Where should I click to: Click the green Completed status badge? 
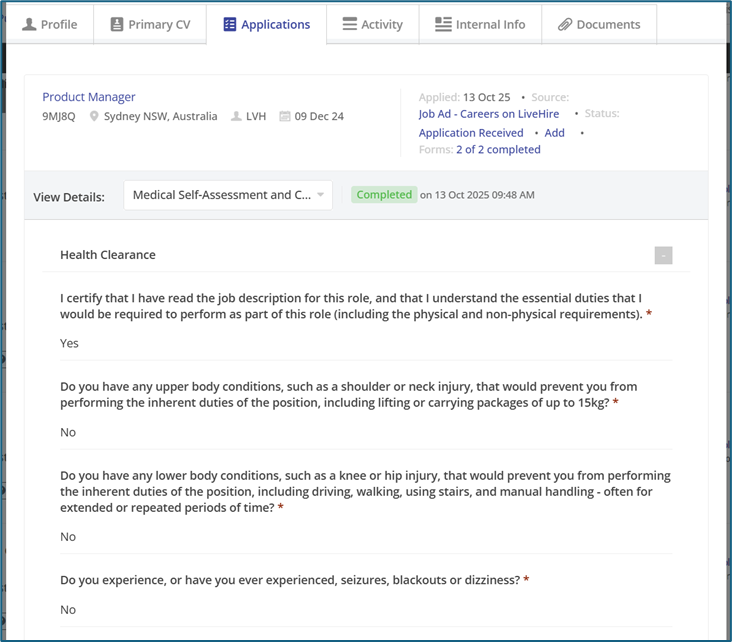pos(383,195)
